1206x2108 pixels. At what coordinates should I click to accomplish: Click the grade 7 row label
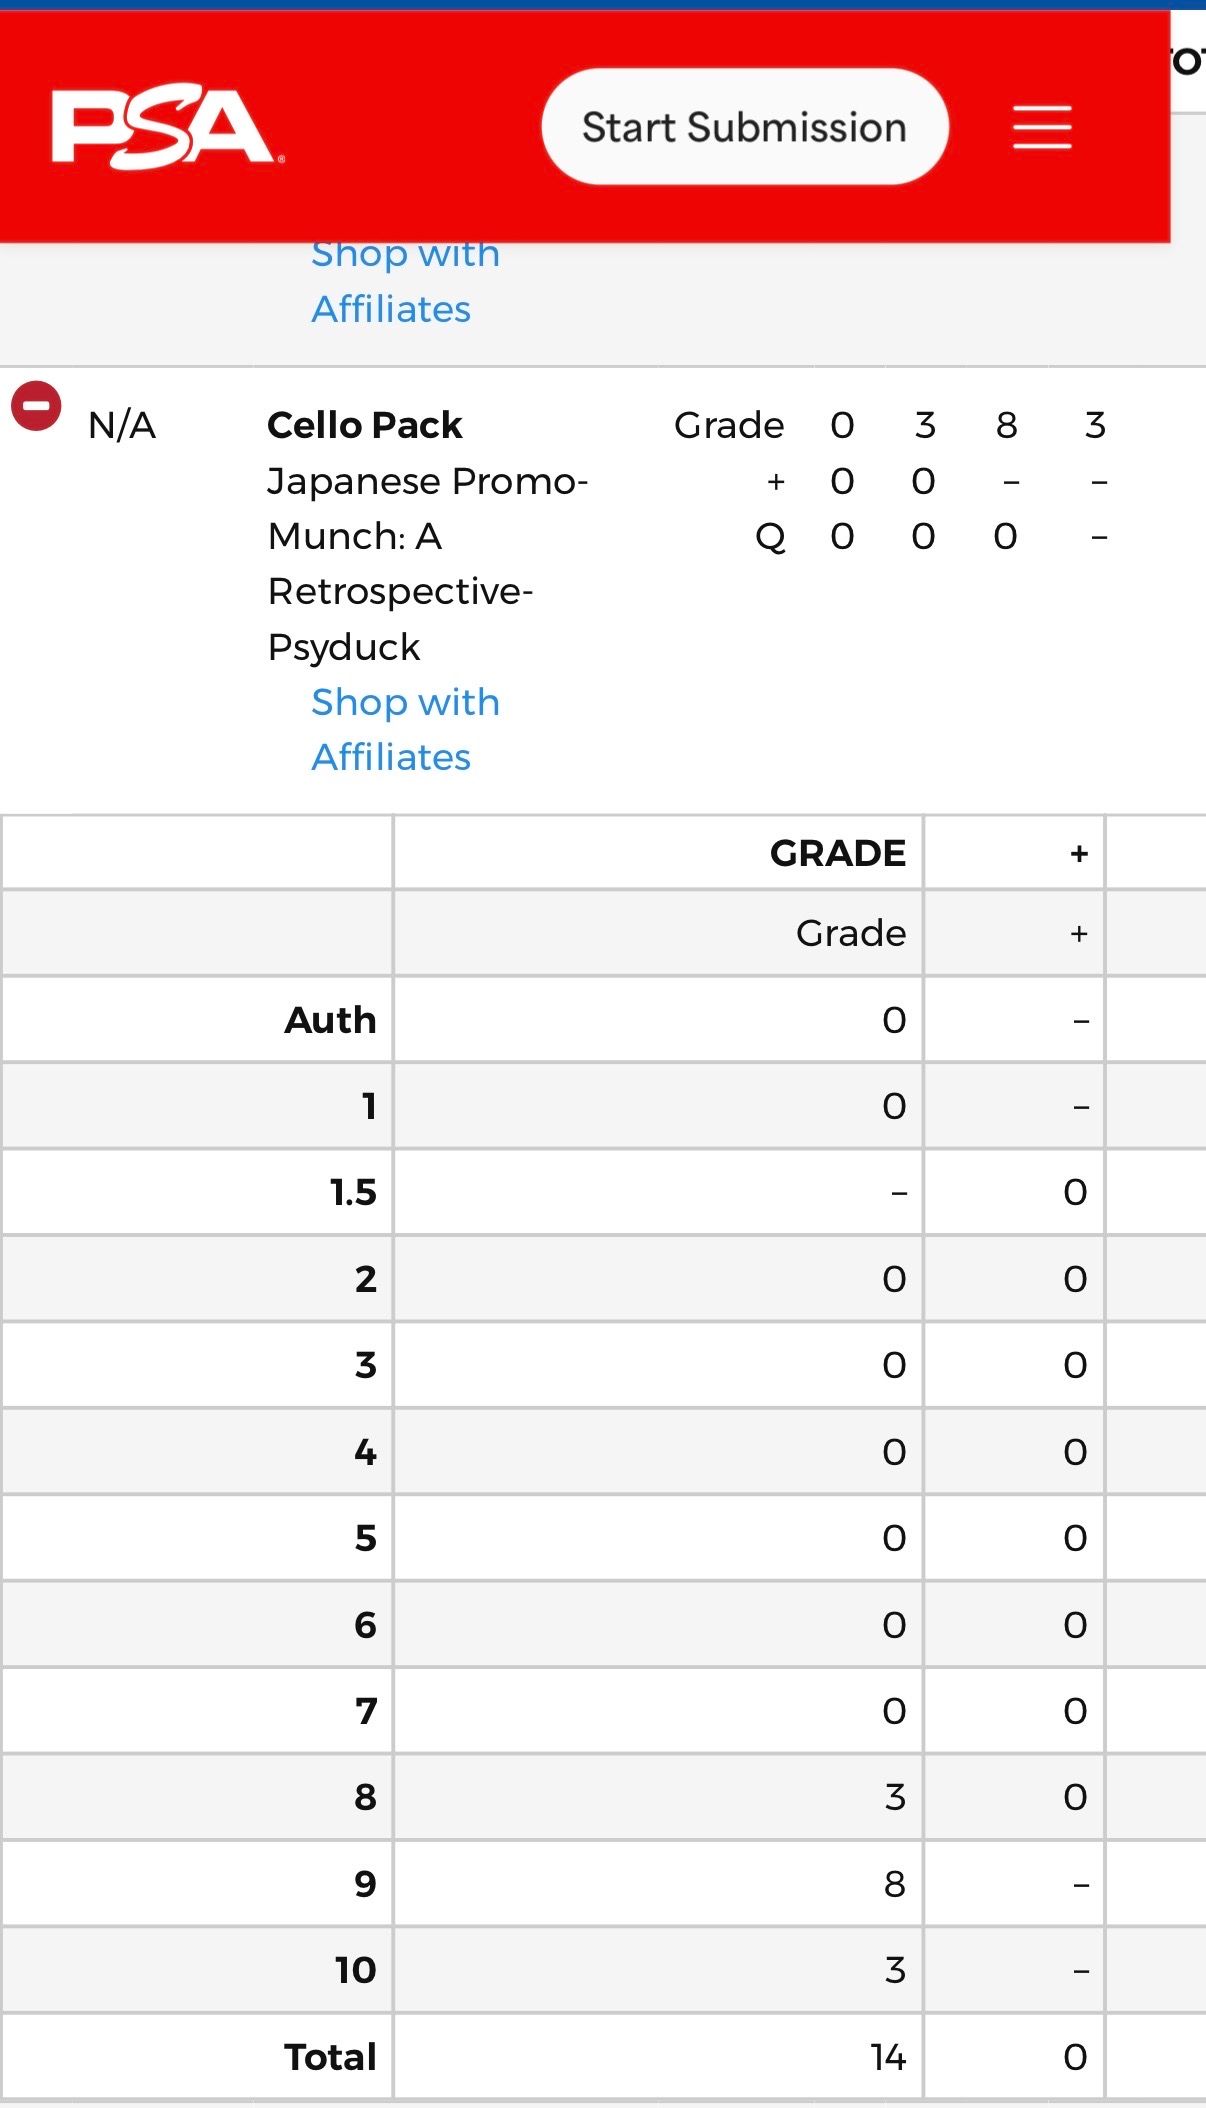[366, 1711]
